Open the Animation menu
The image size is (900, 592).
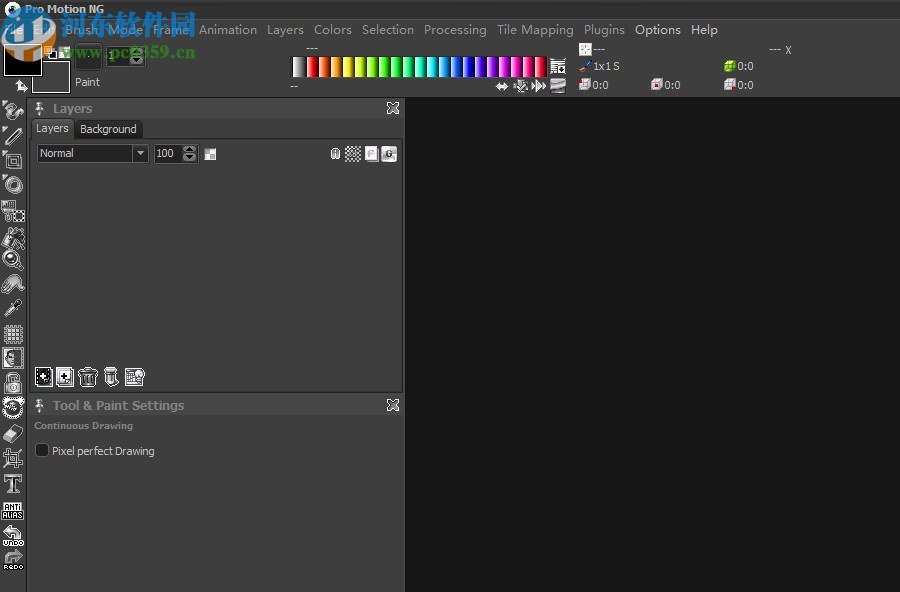(x=228, y=30)
